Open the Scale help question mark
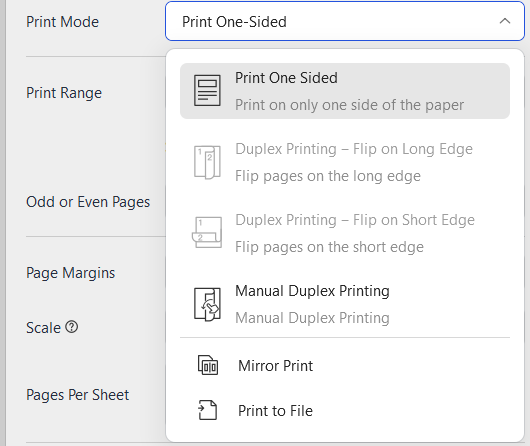 pos(72,327)
